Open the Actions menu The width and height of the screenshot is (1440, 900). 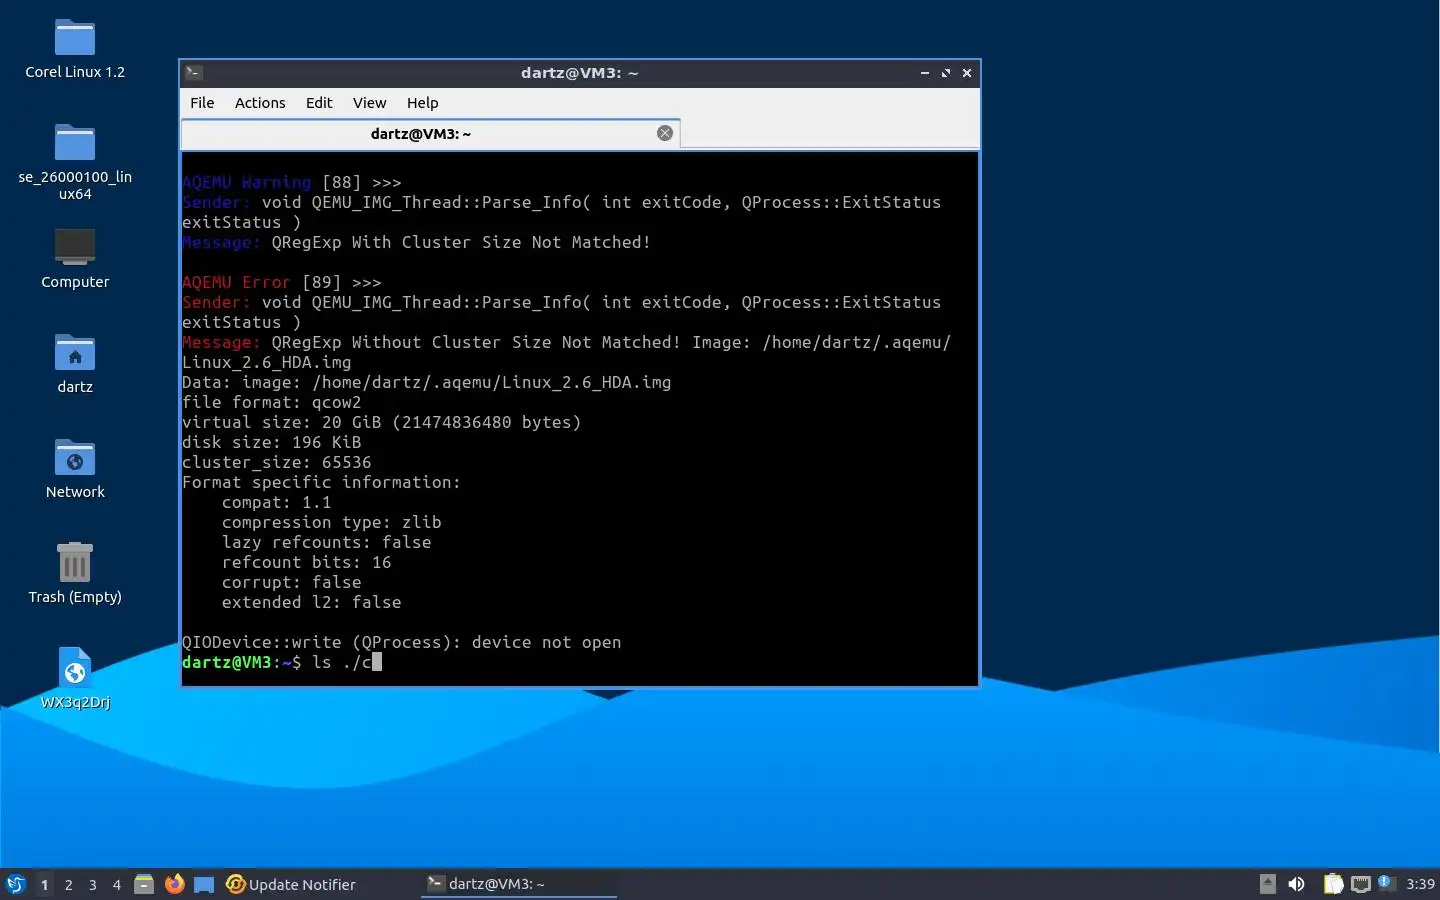pos(260,103)
